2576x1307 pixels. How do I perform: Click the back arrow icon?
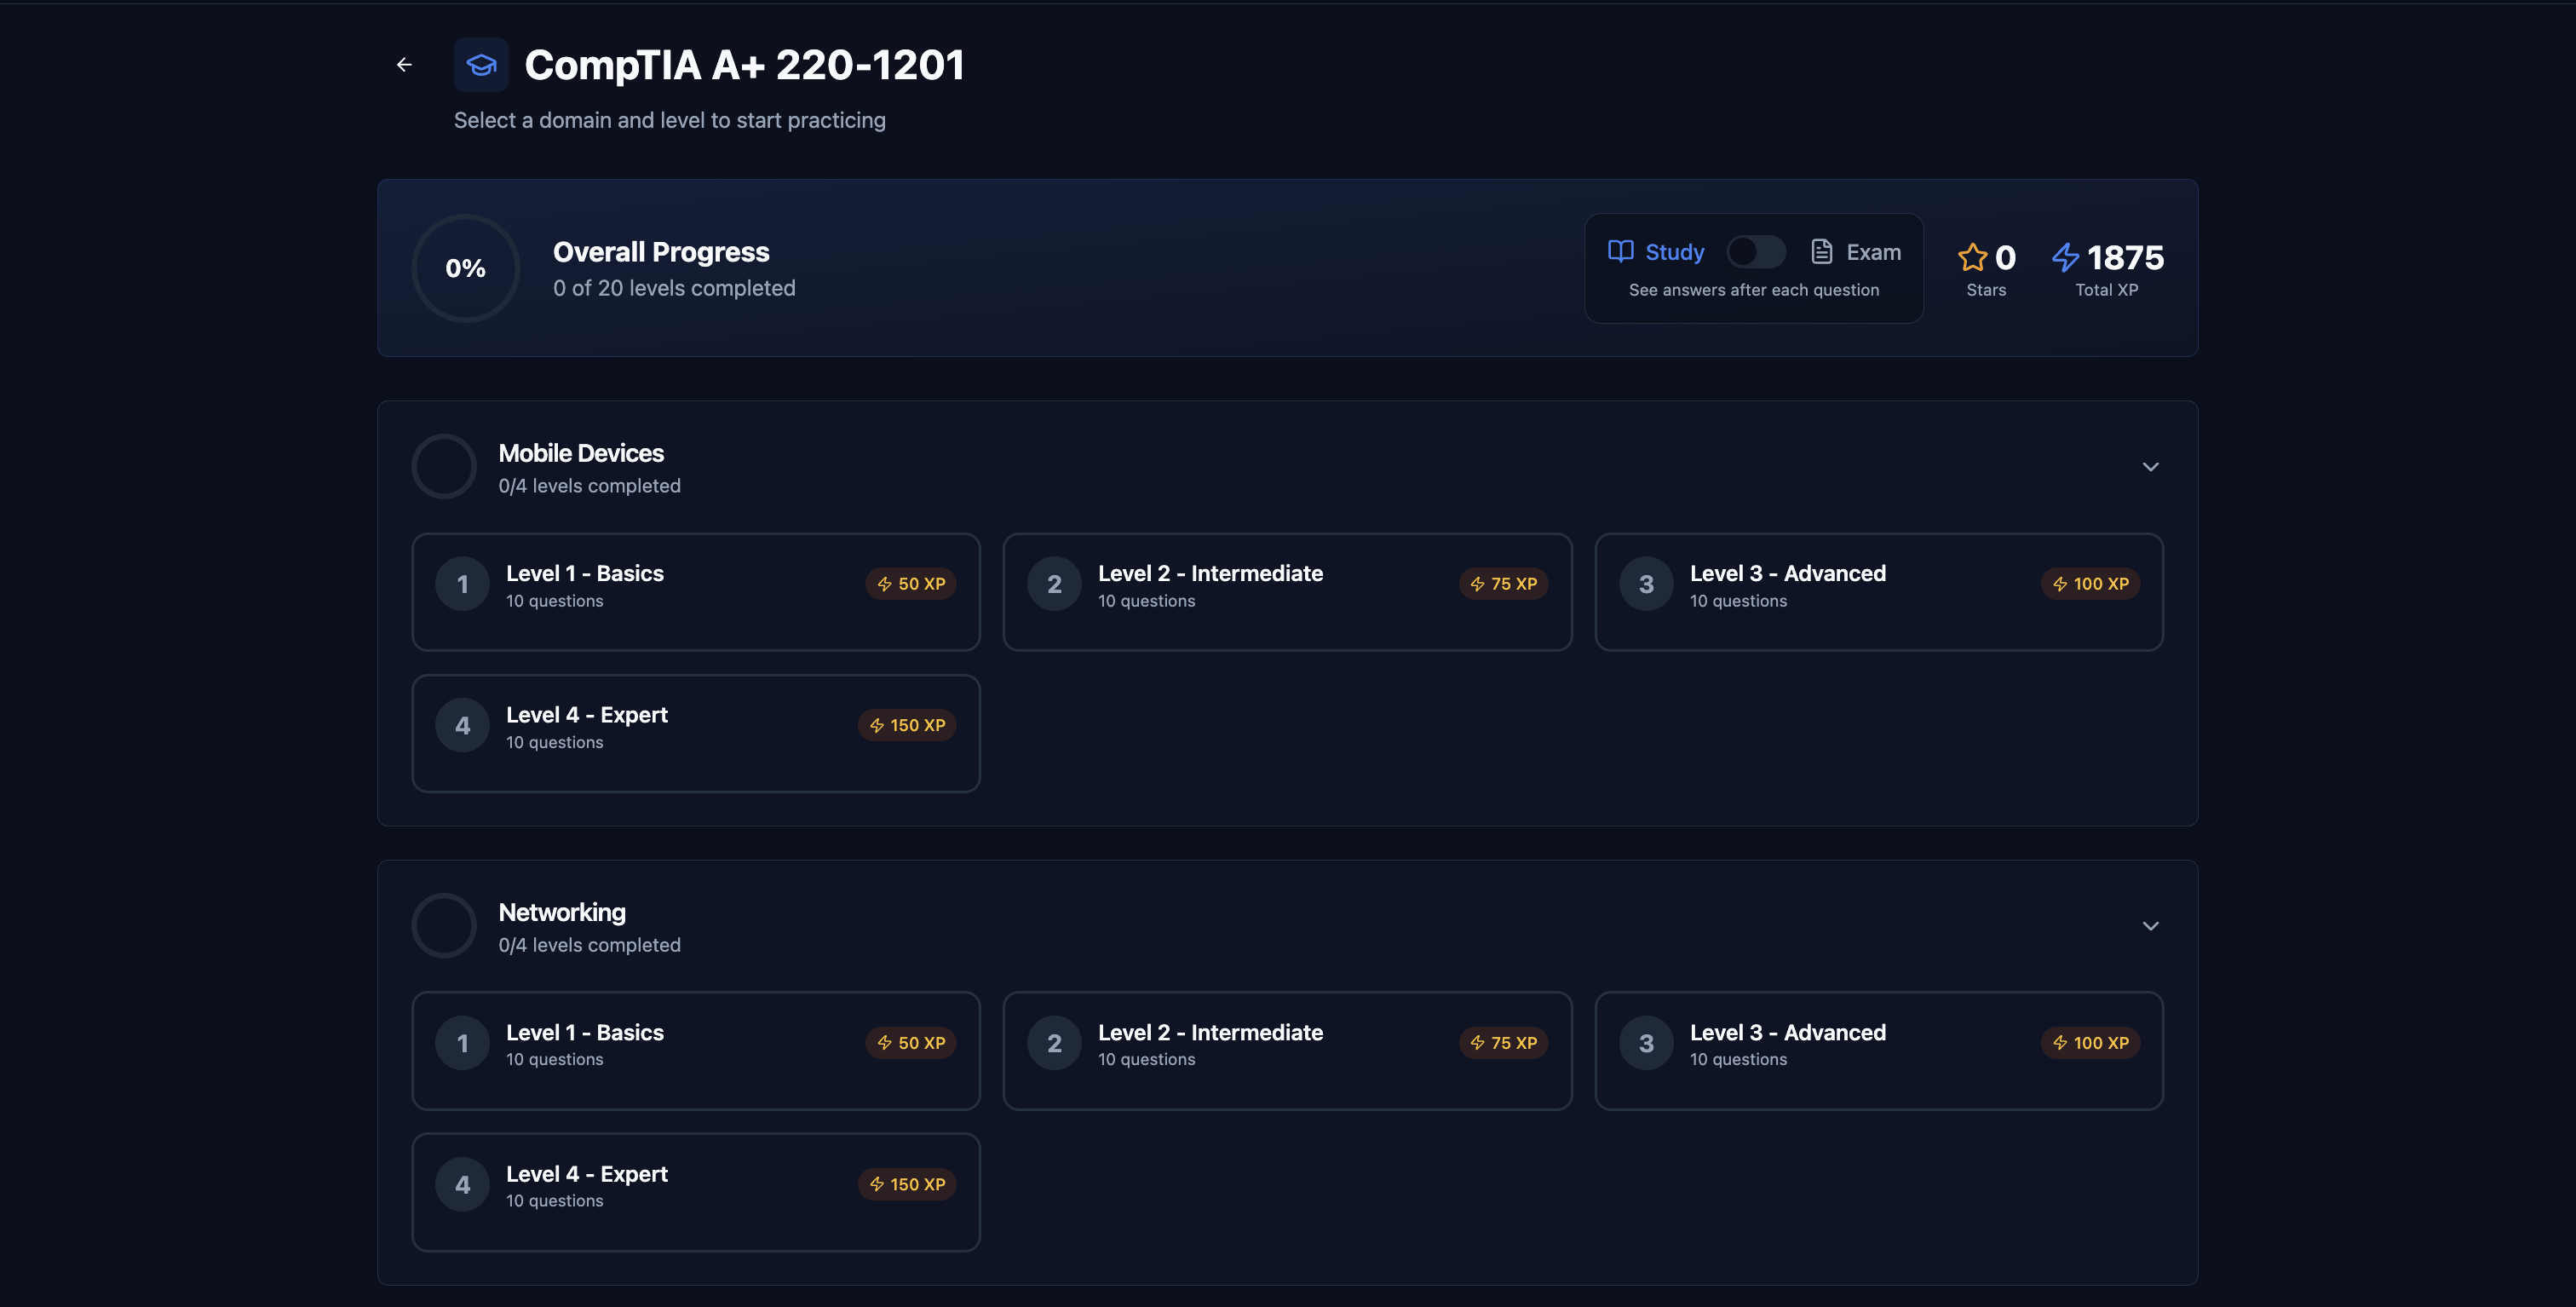[x=404, y=64]
